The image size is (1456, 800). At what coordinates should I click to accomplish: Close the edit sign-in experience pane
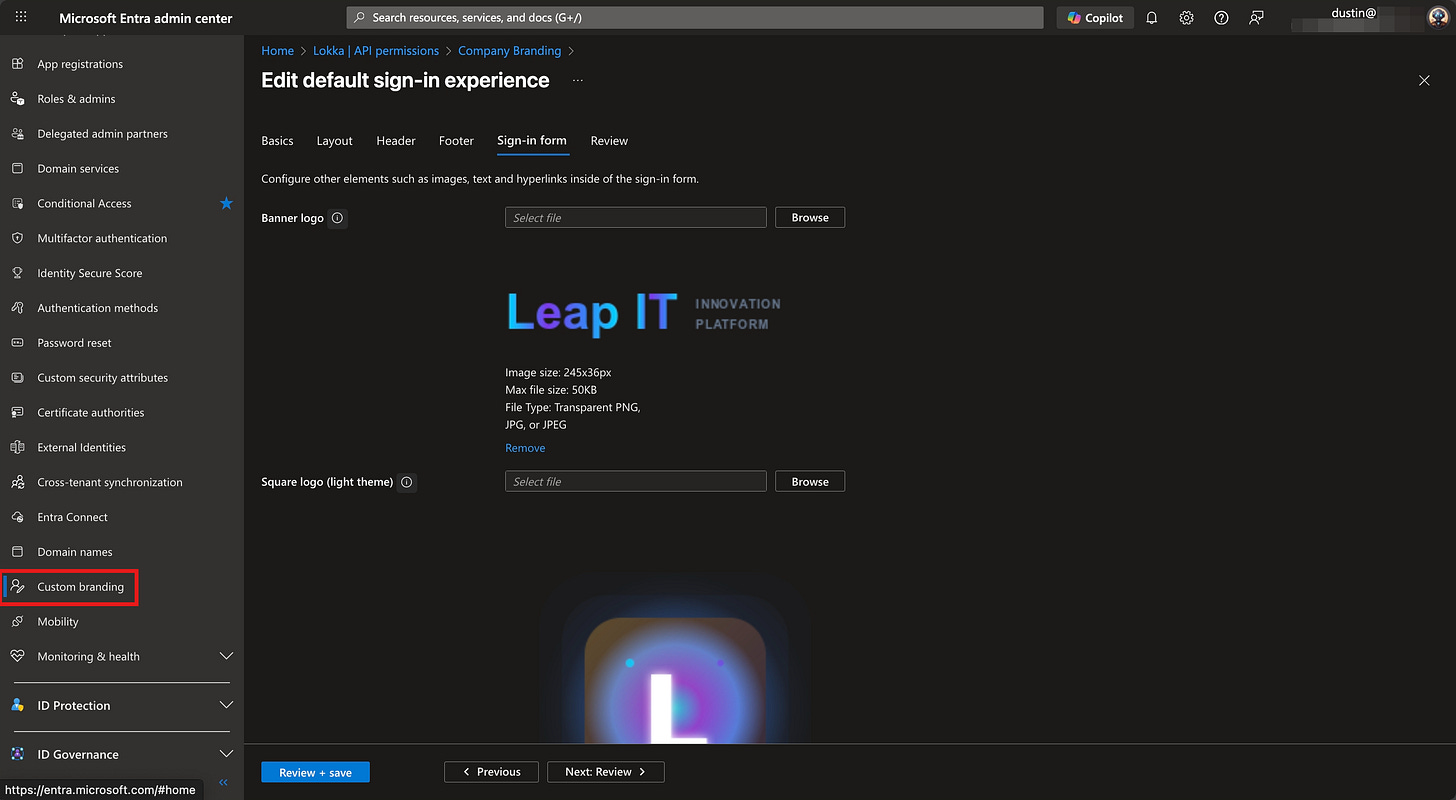pos(1424,80)
